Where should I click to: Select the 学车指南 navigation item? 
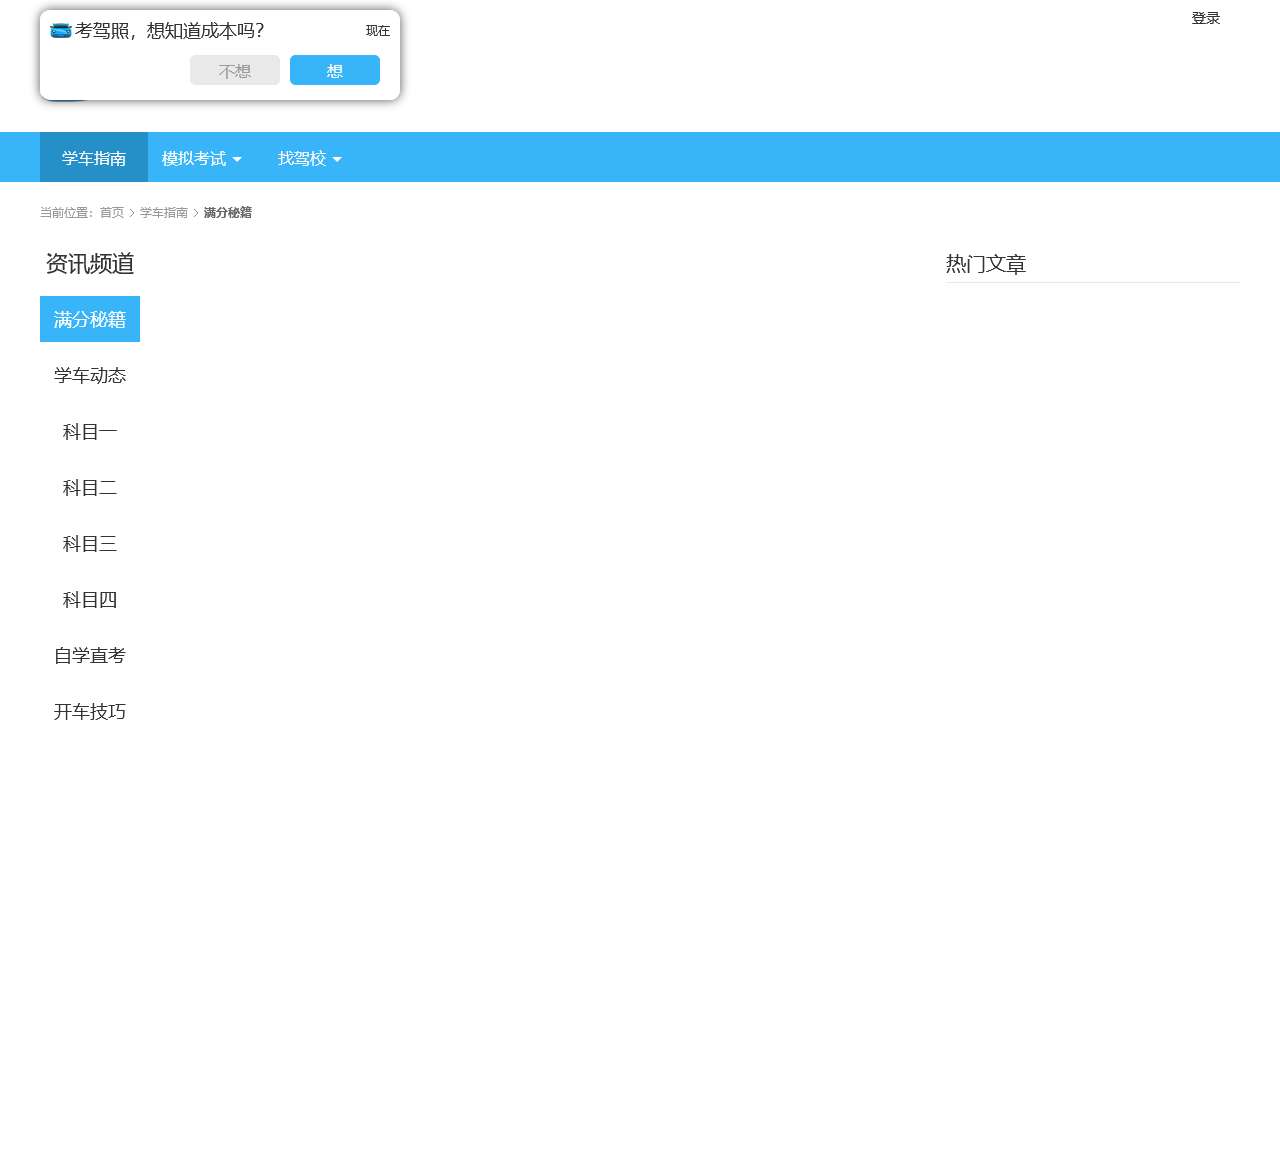[93, 158]
